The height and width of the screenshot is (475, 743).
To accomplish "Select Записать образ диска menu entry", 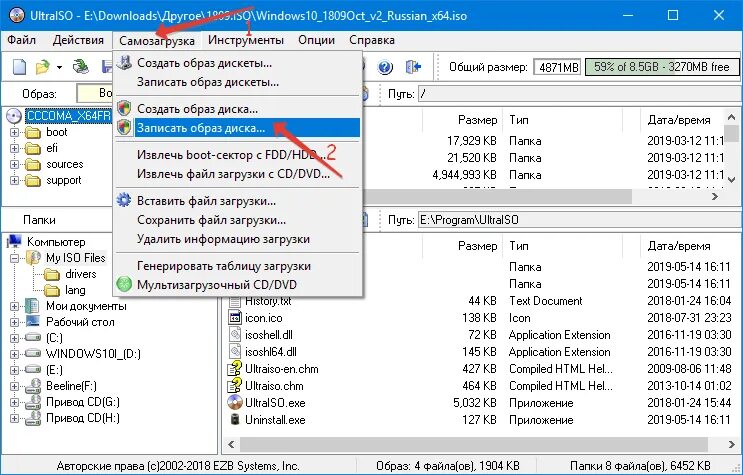I will click(x=238, y=128).
